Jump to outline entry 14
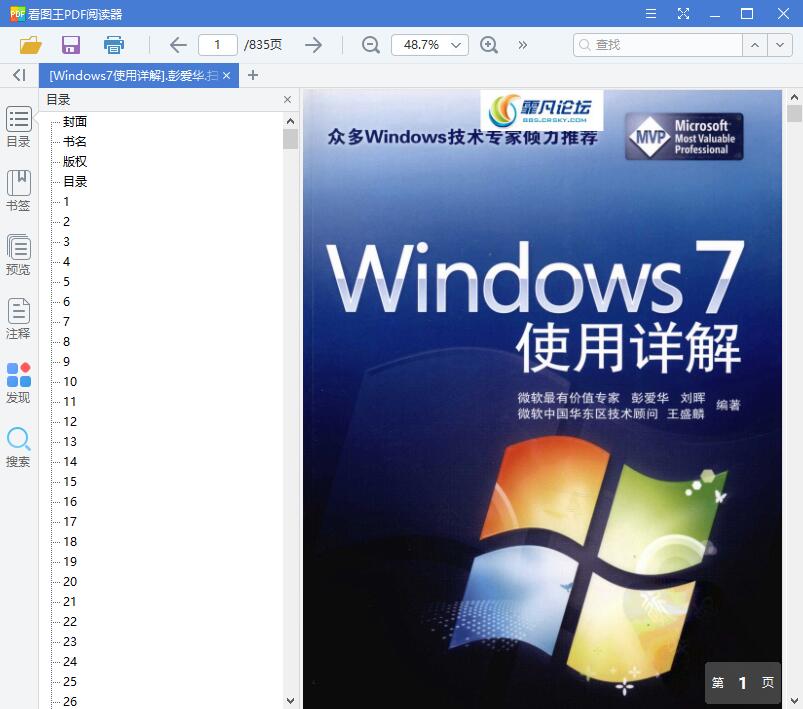 click(x=70, y=461)
